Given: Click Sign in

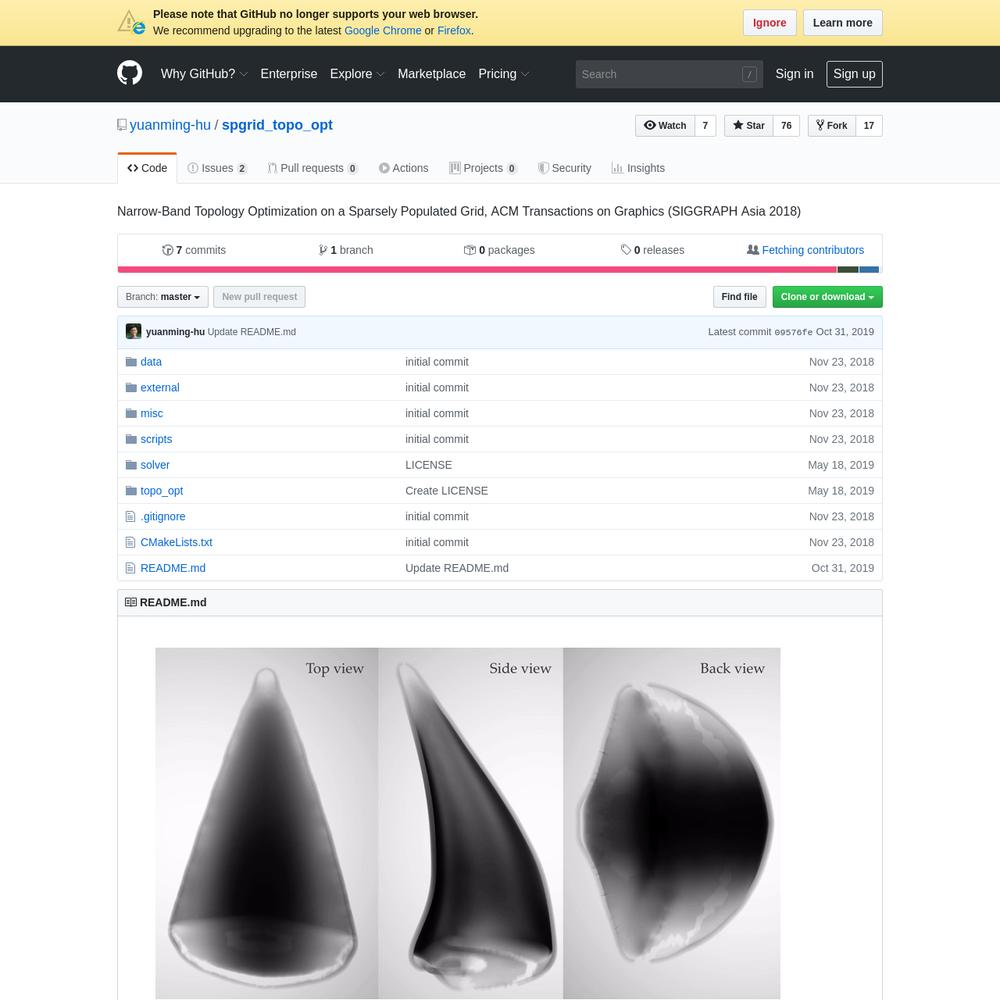Looking at the screenshot, I should point(794,73).
